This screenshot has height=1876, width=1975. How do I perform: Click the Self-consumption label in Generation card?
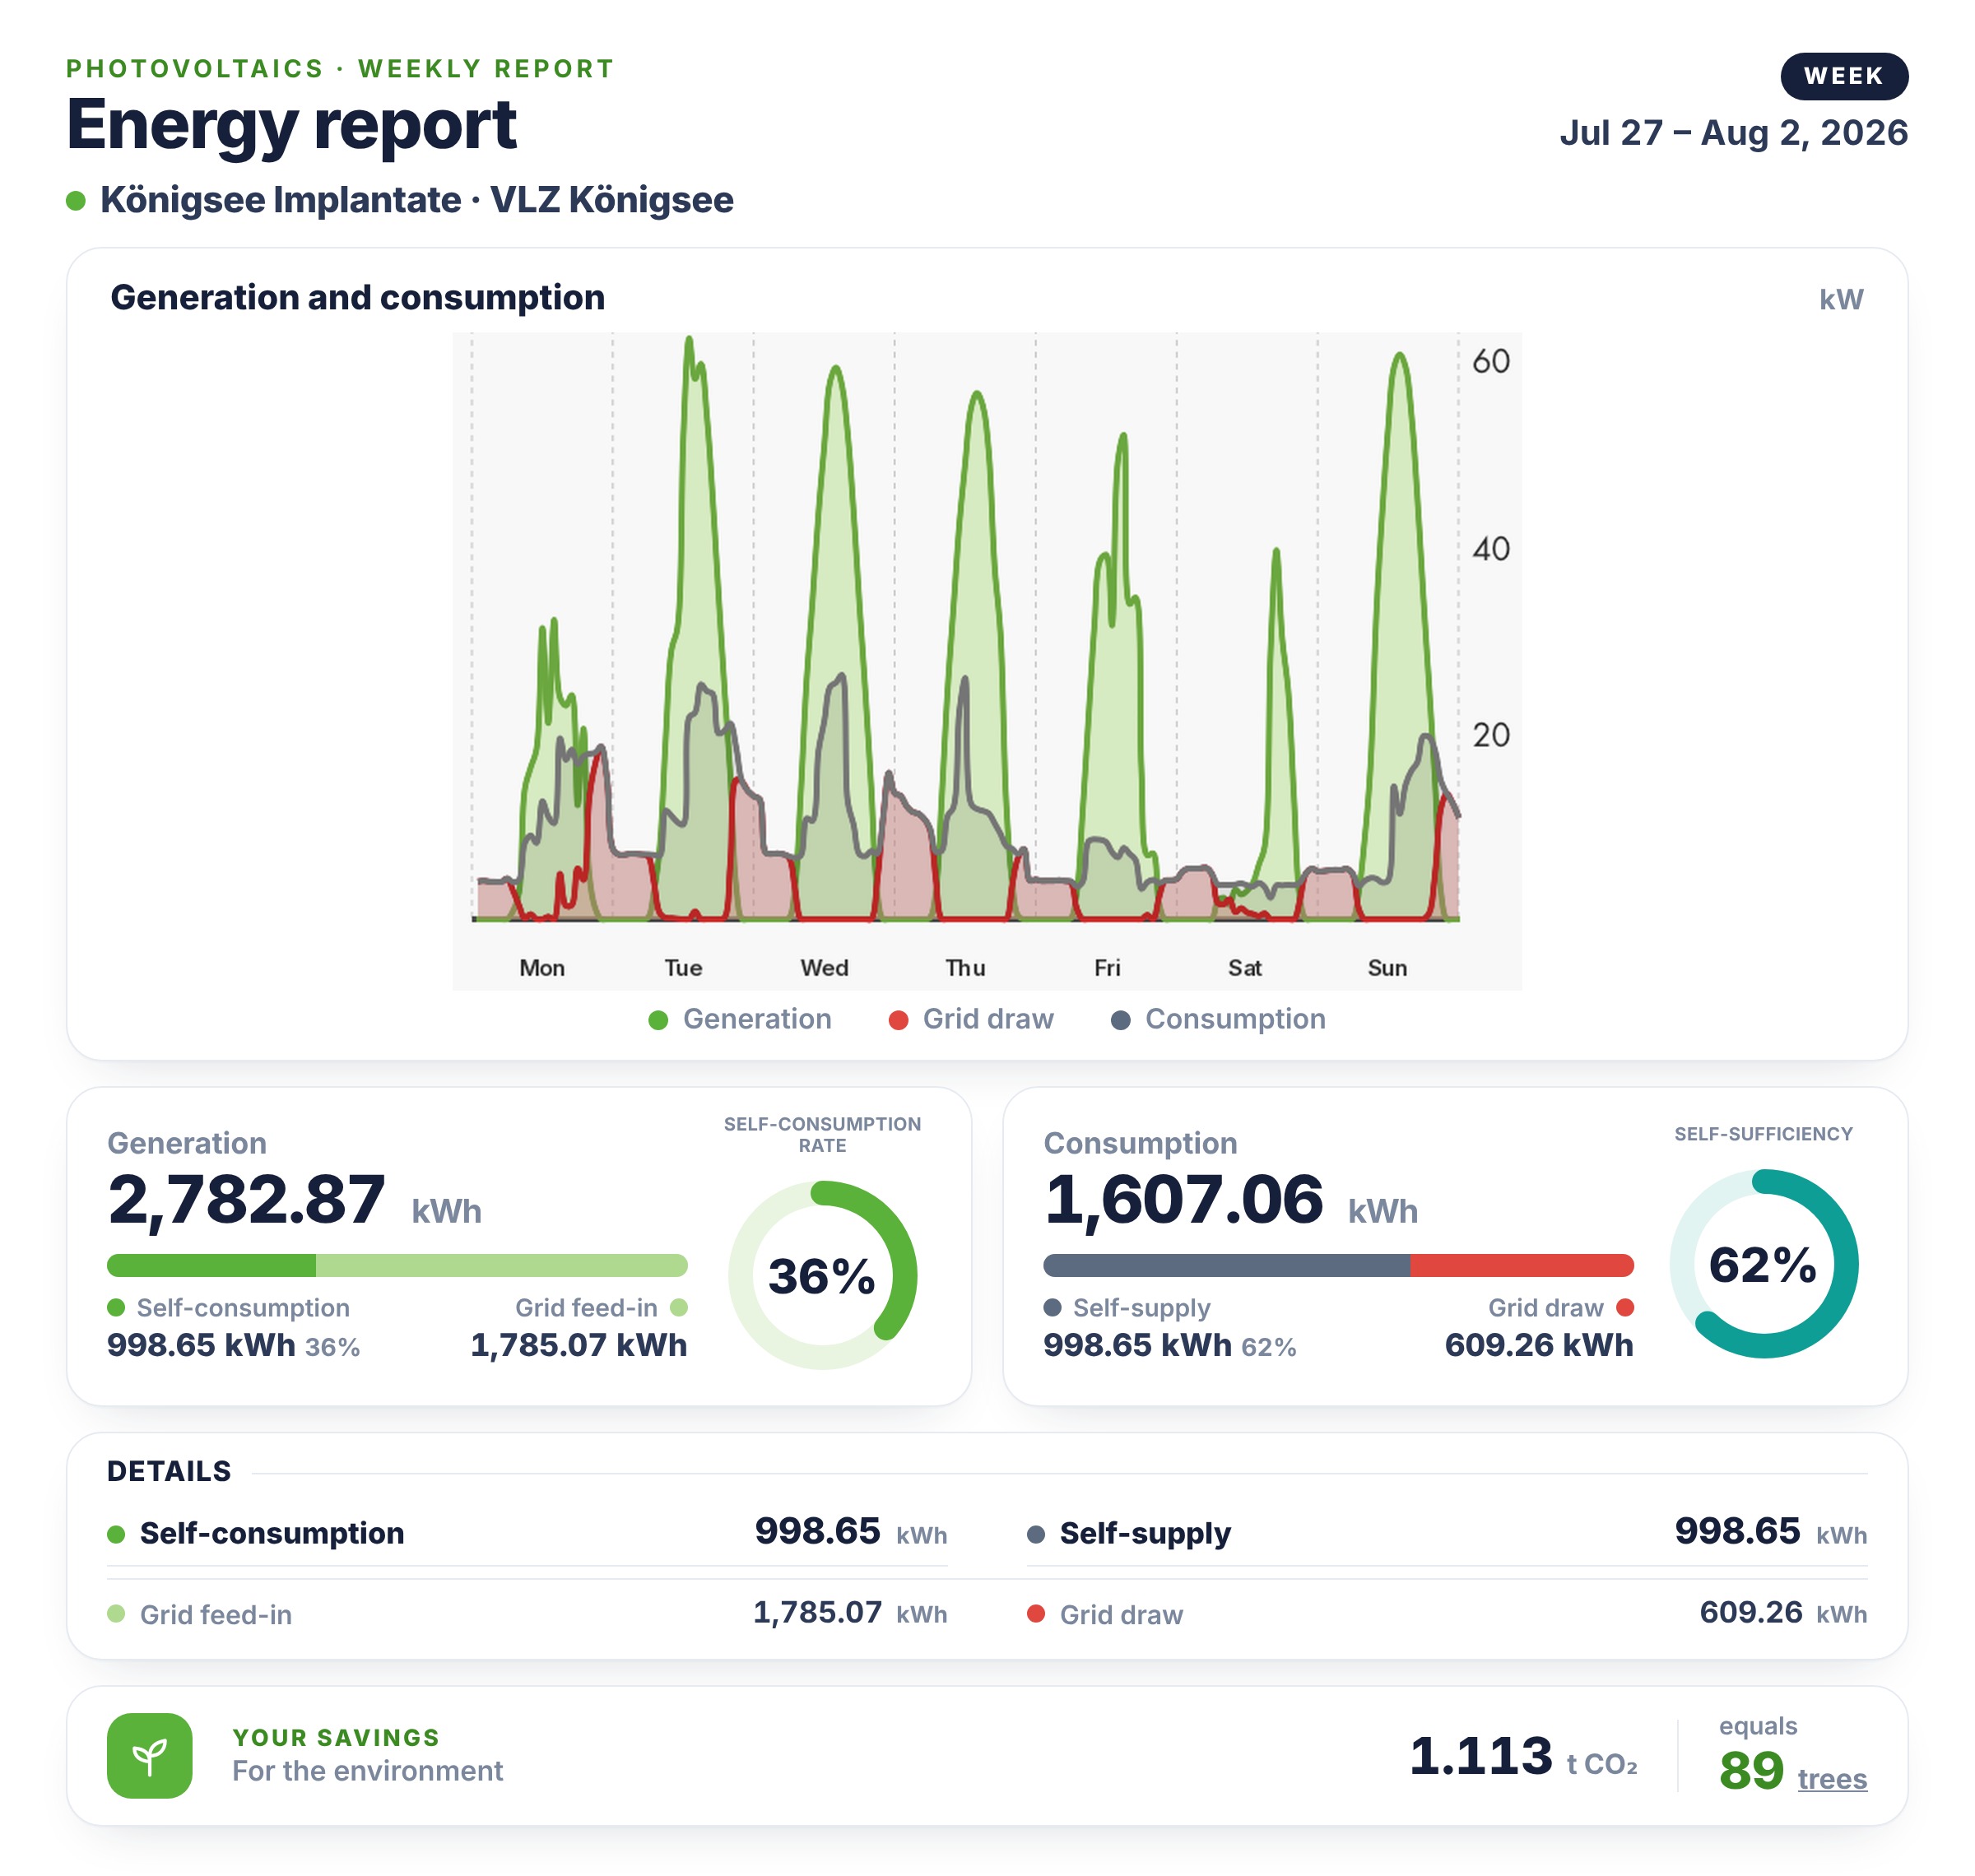[x=243, y=1308]
